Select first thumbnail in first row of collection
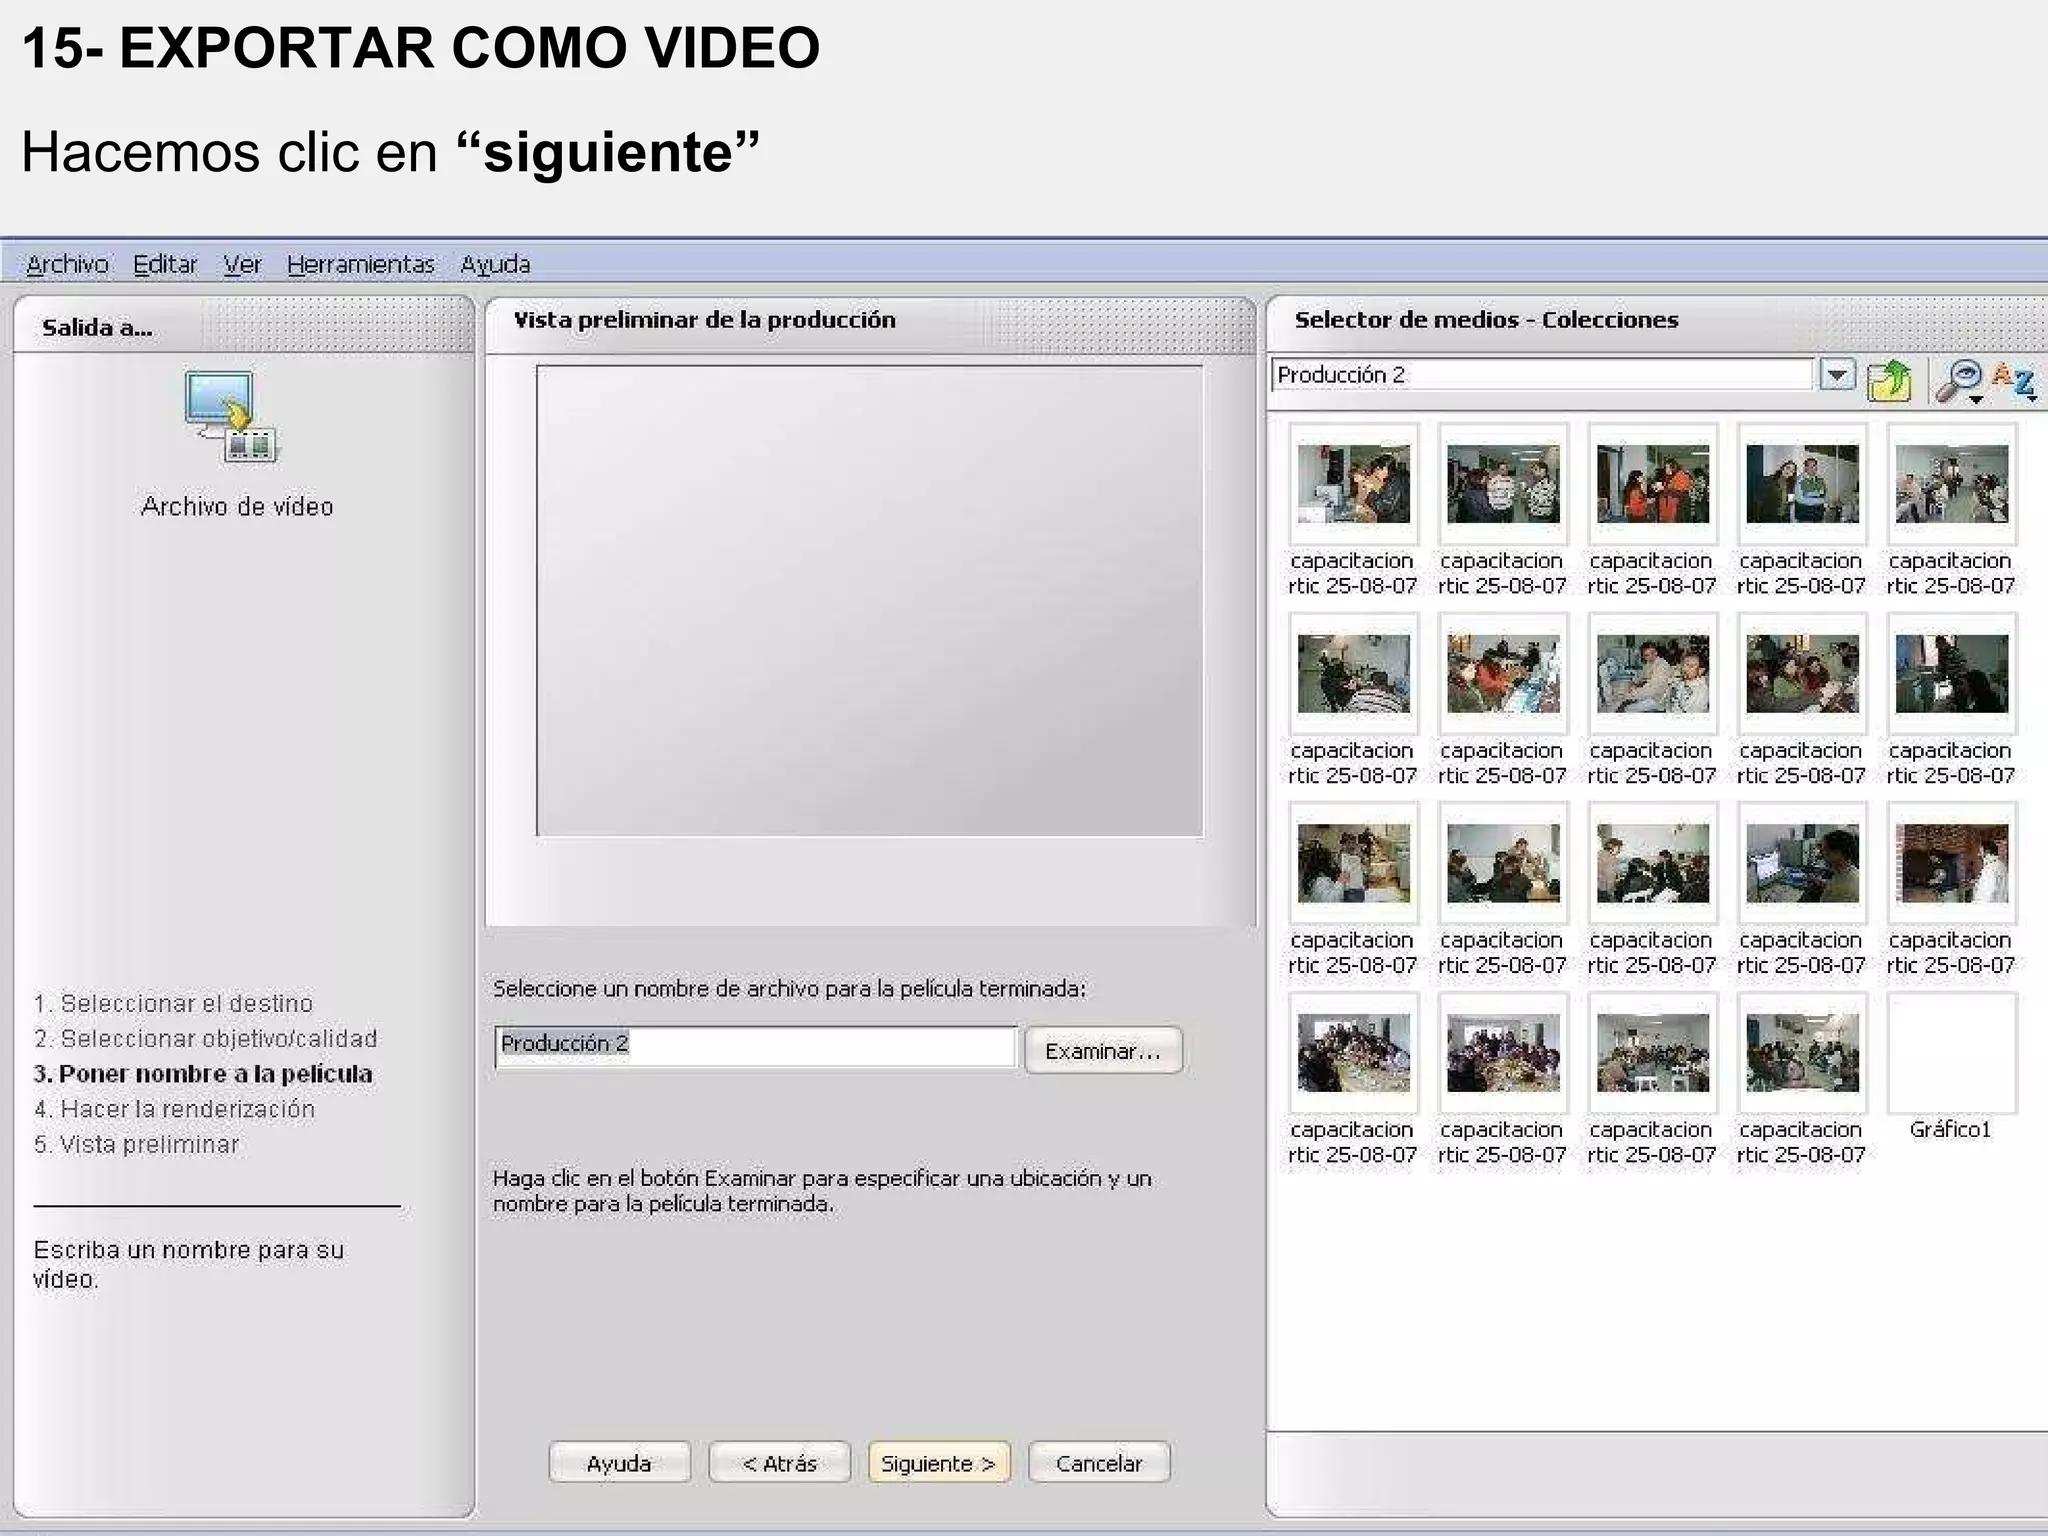This screenshot has height=1536, width=2048. pos(1353,484)
